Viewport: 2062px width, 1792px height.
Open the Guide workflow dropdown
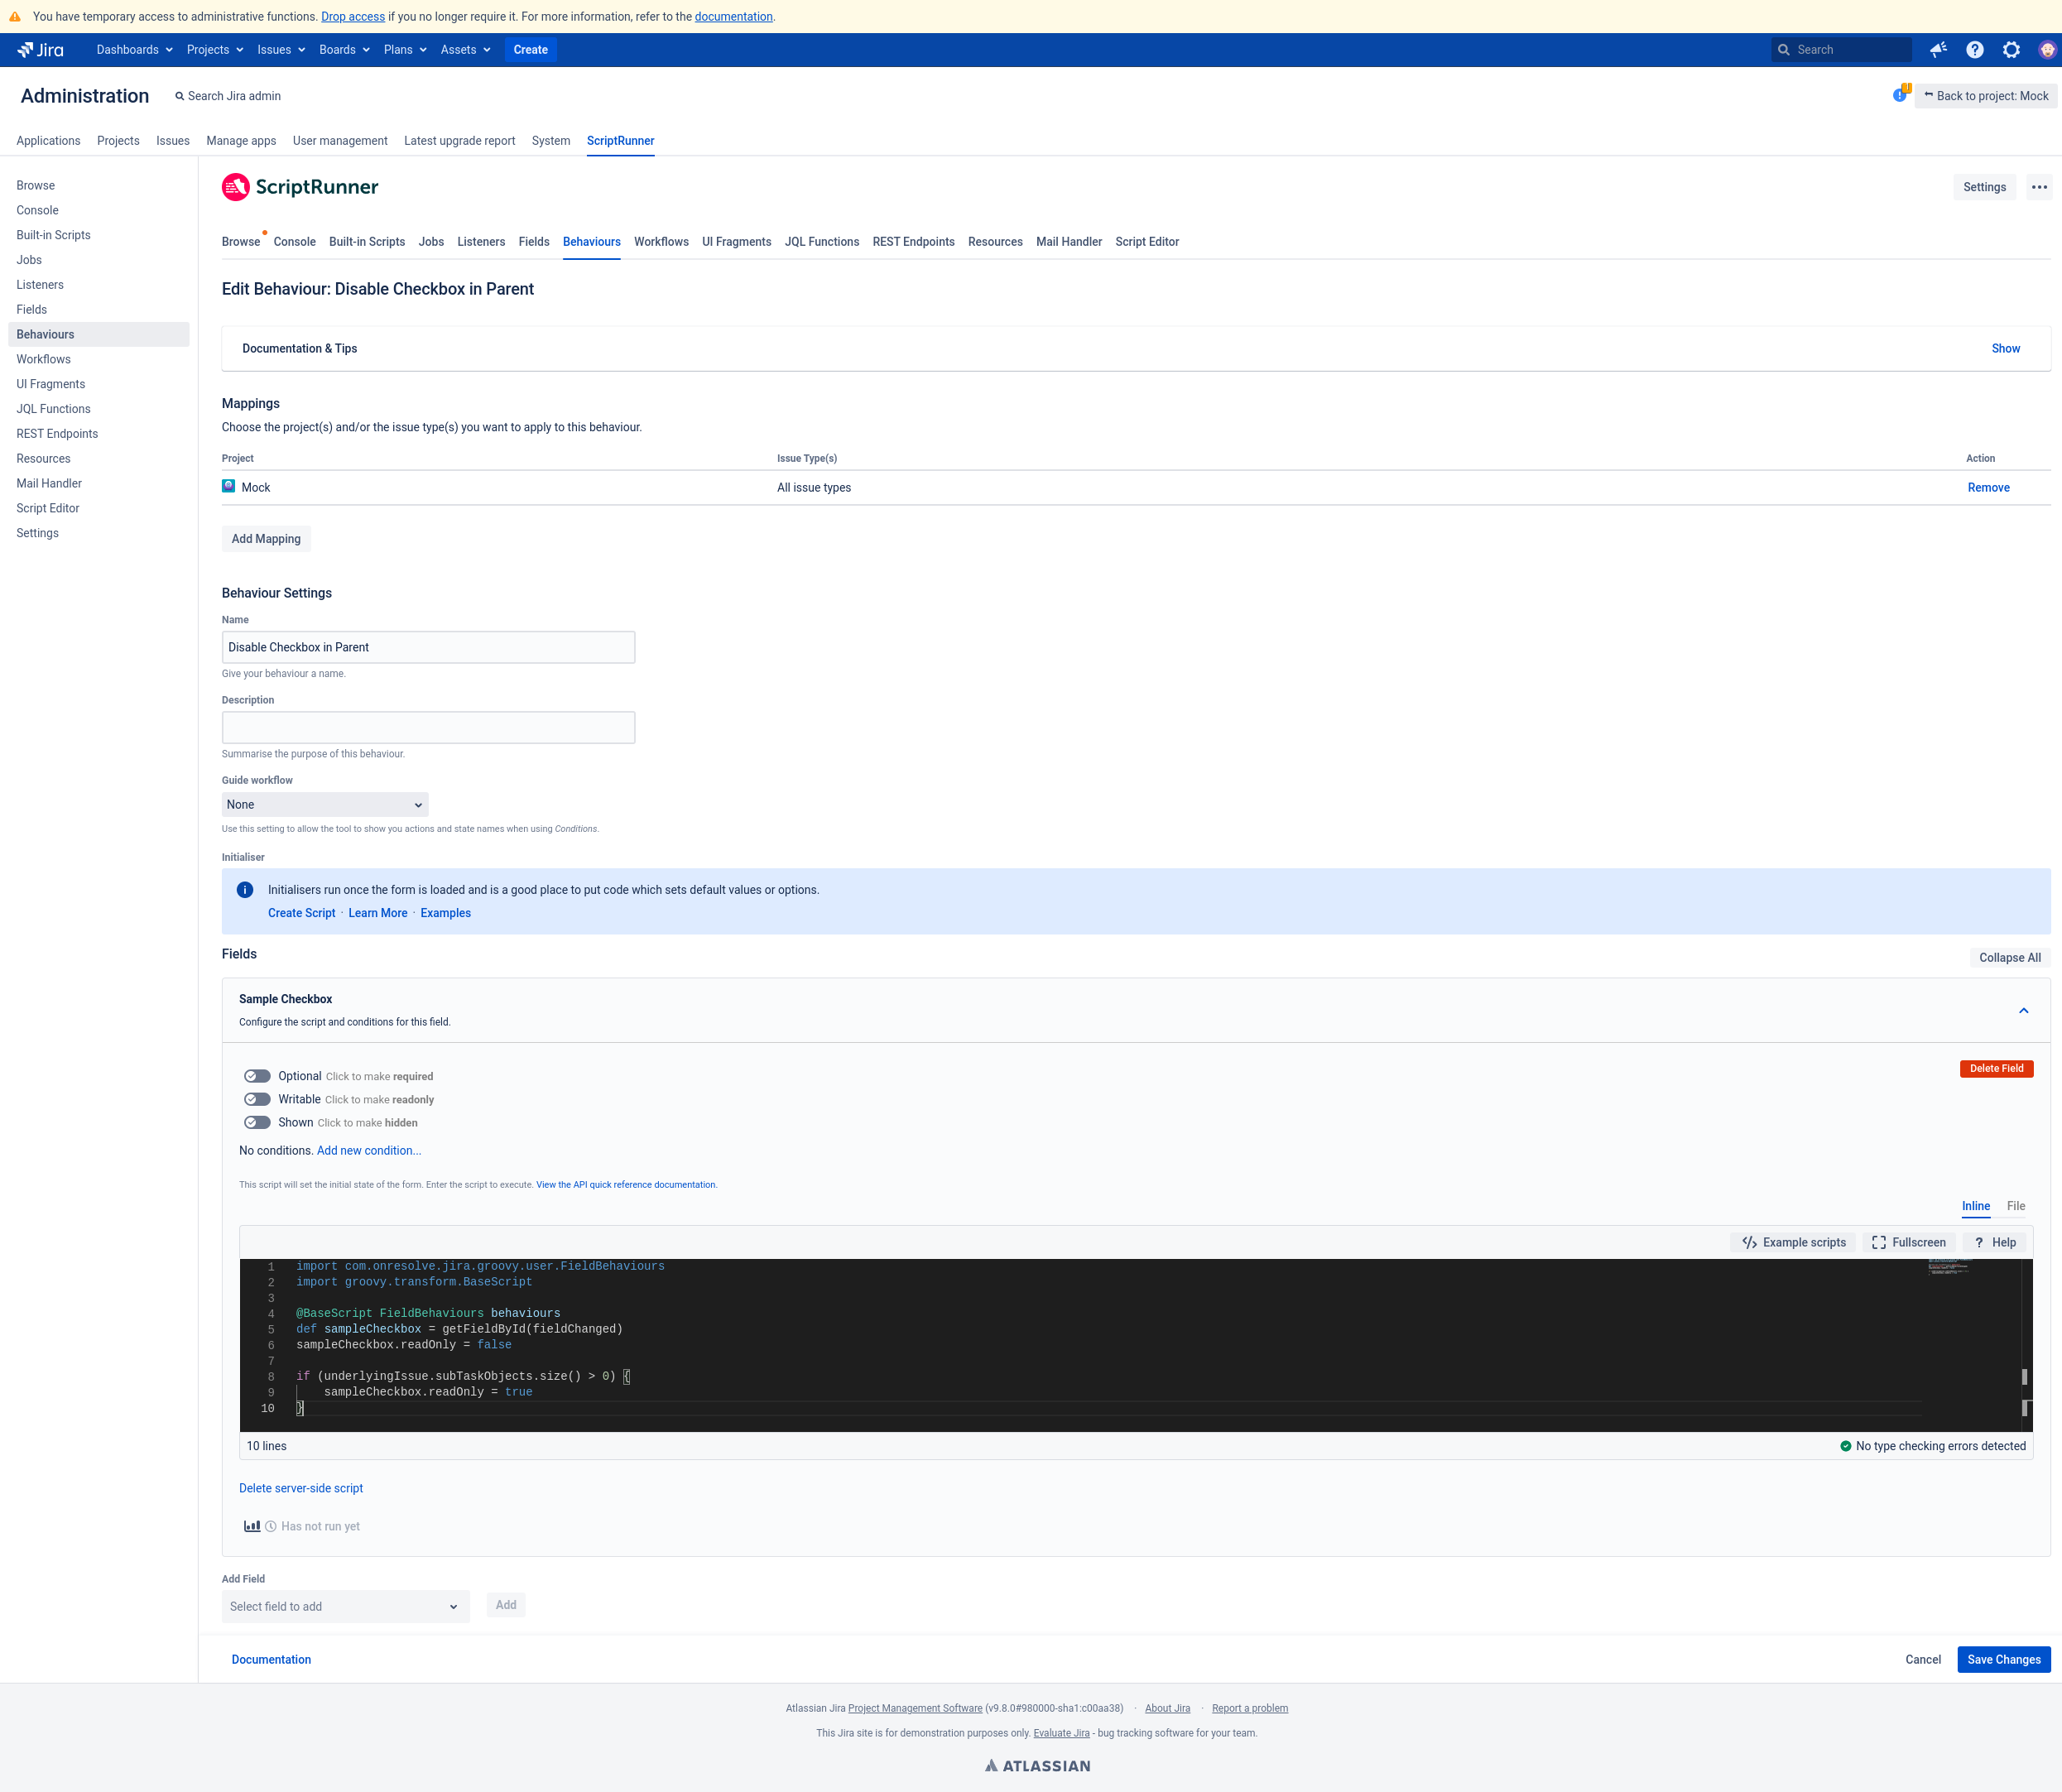coord(324,804)
